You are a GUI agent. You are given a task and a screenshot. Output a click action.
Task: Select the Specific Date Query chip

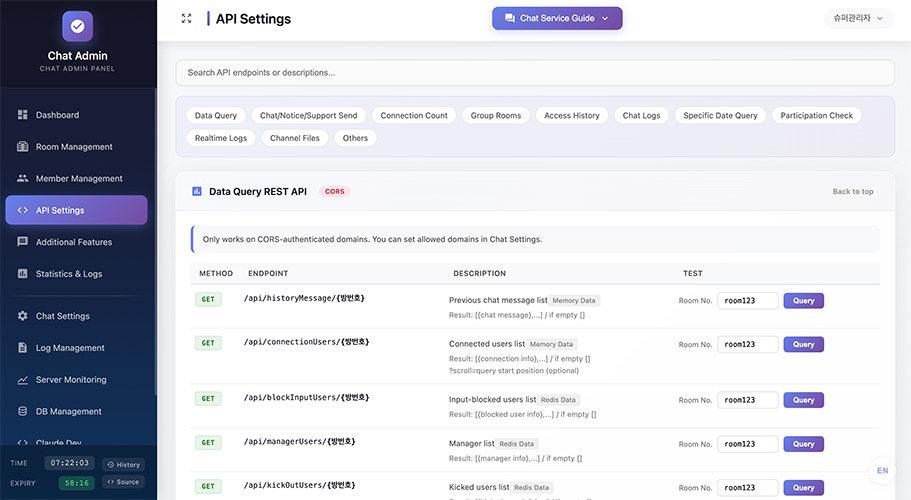(720, 116)
